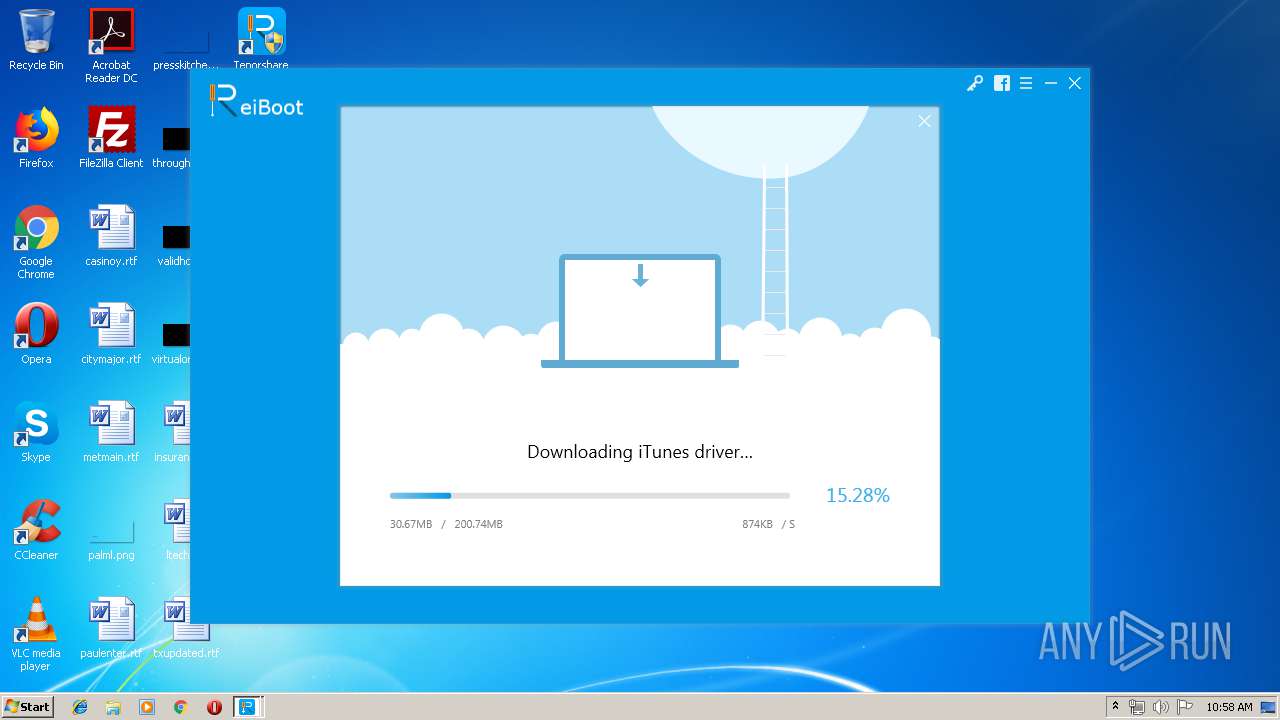Click the download progress bar
The image size is (1280, 720).
(590, 495)
